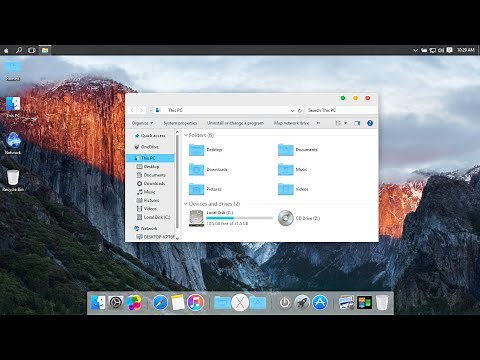Open volume control in system tray
The height and width of the screenshot is (360, 480).
coord(441,50)
